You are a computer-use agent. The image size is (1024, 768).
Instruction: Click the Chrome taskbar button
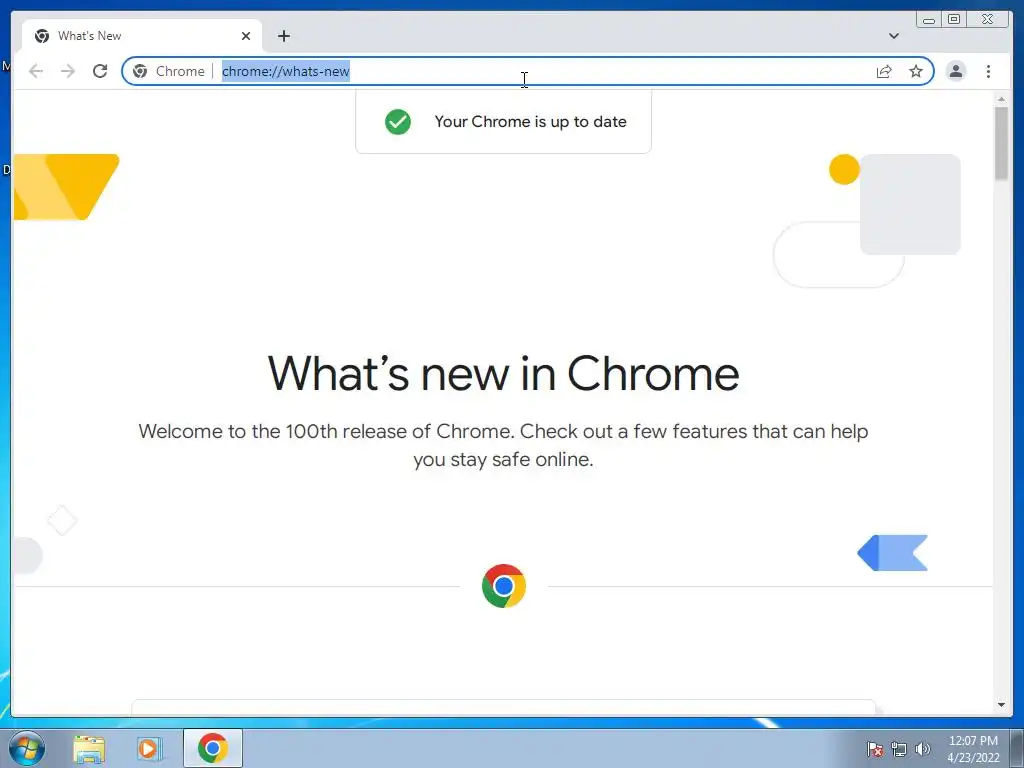pyautogui.click(x=213, y=748)
